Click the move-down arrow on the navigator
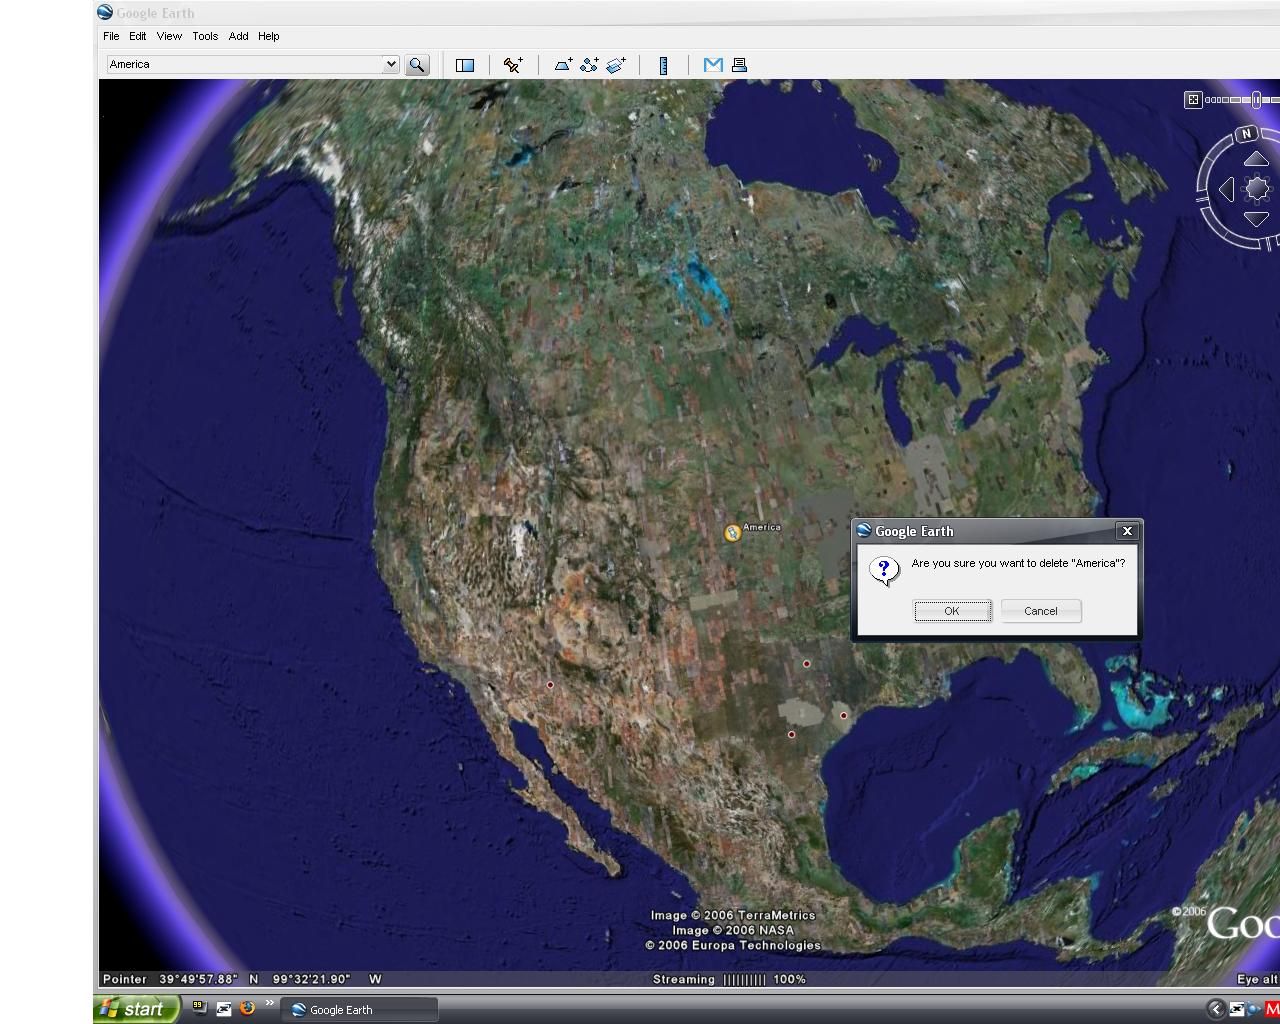Viewport: 1280px width, 1024px height. (x=1256, y=219)
